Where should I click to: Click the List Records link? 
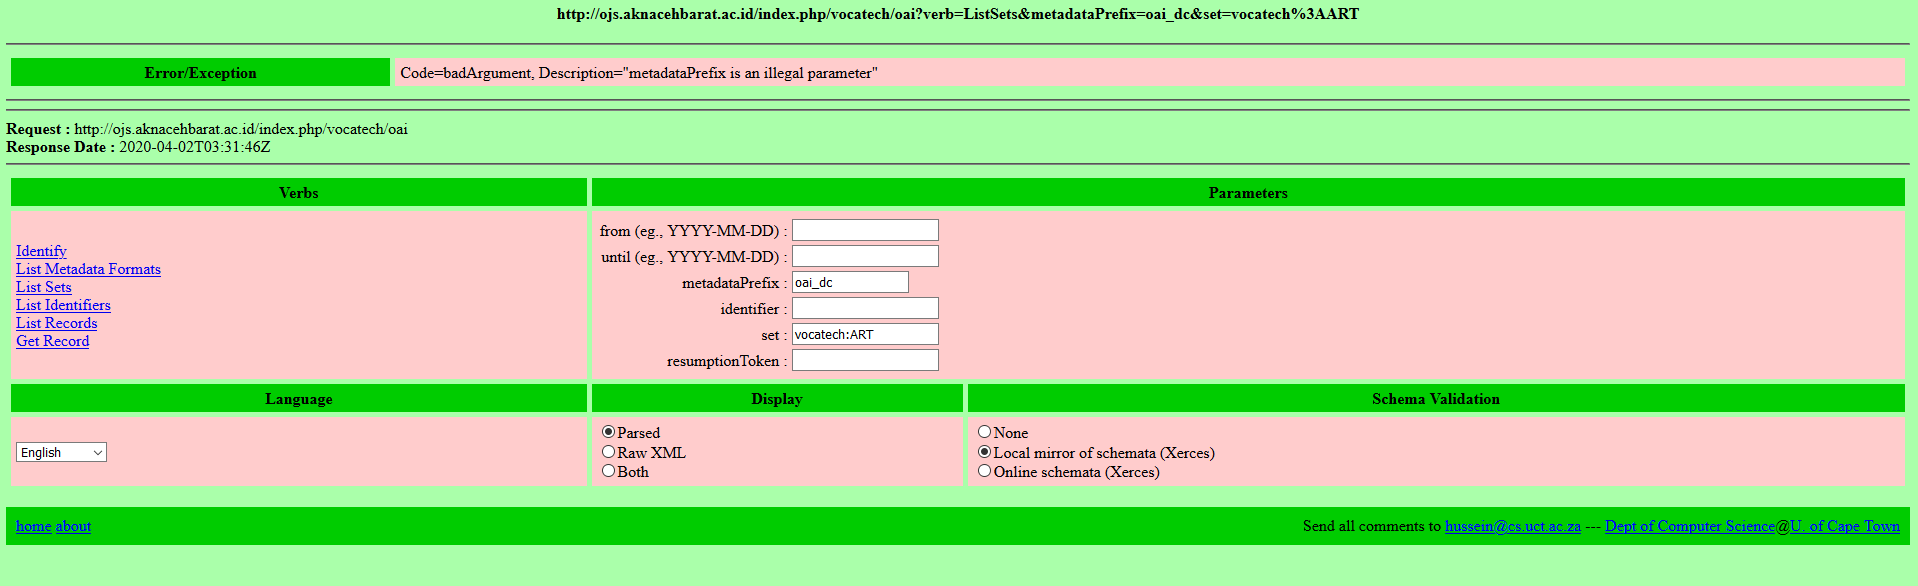[x=56, y=323]
